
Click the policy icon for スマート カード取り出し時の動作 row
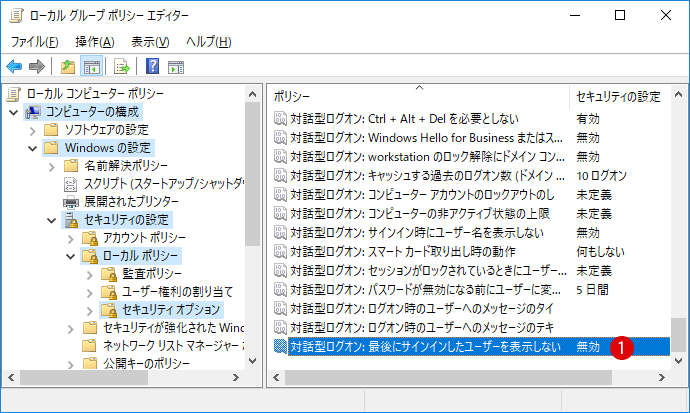(x=280, y=252)
